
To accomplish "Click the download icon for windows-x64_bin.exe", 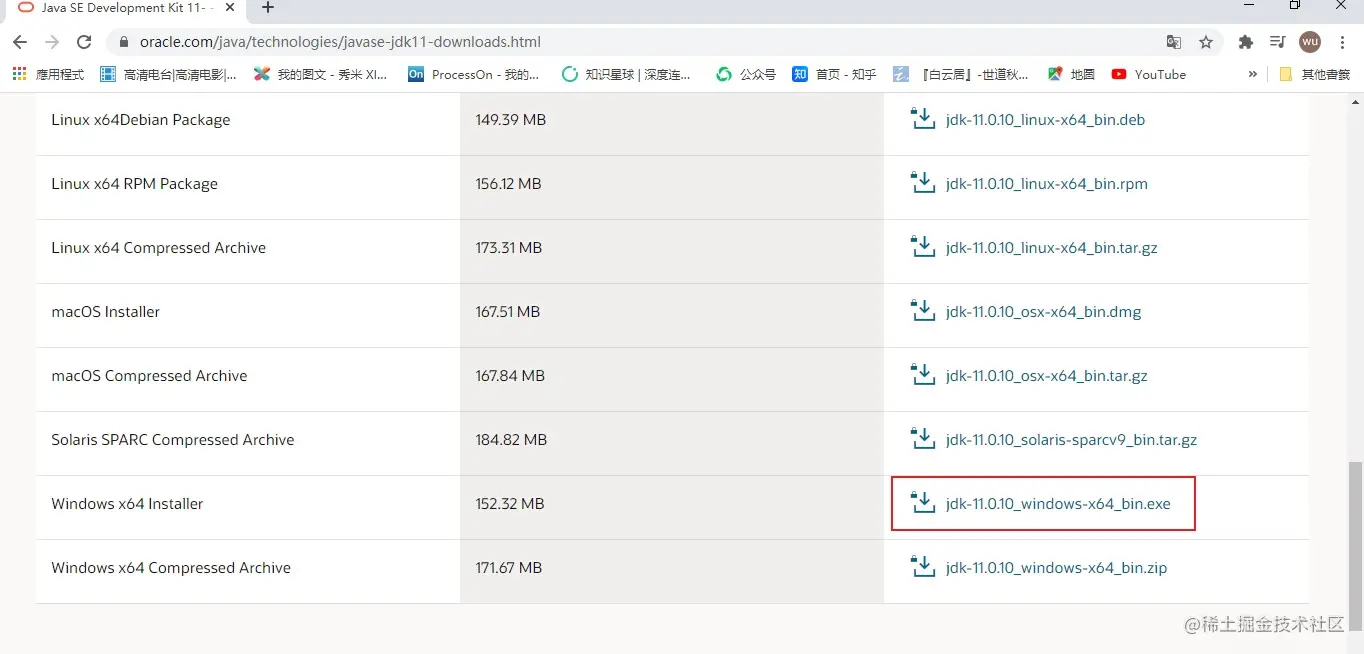I will (x=922, y=503).
